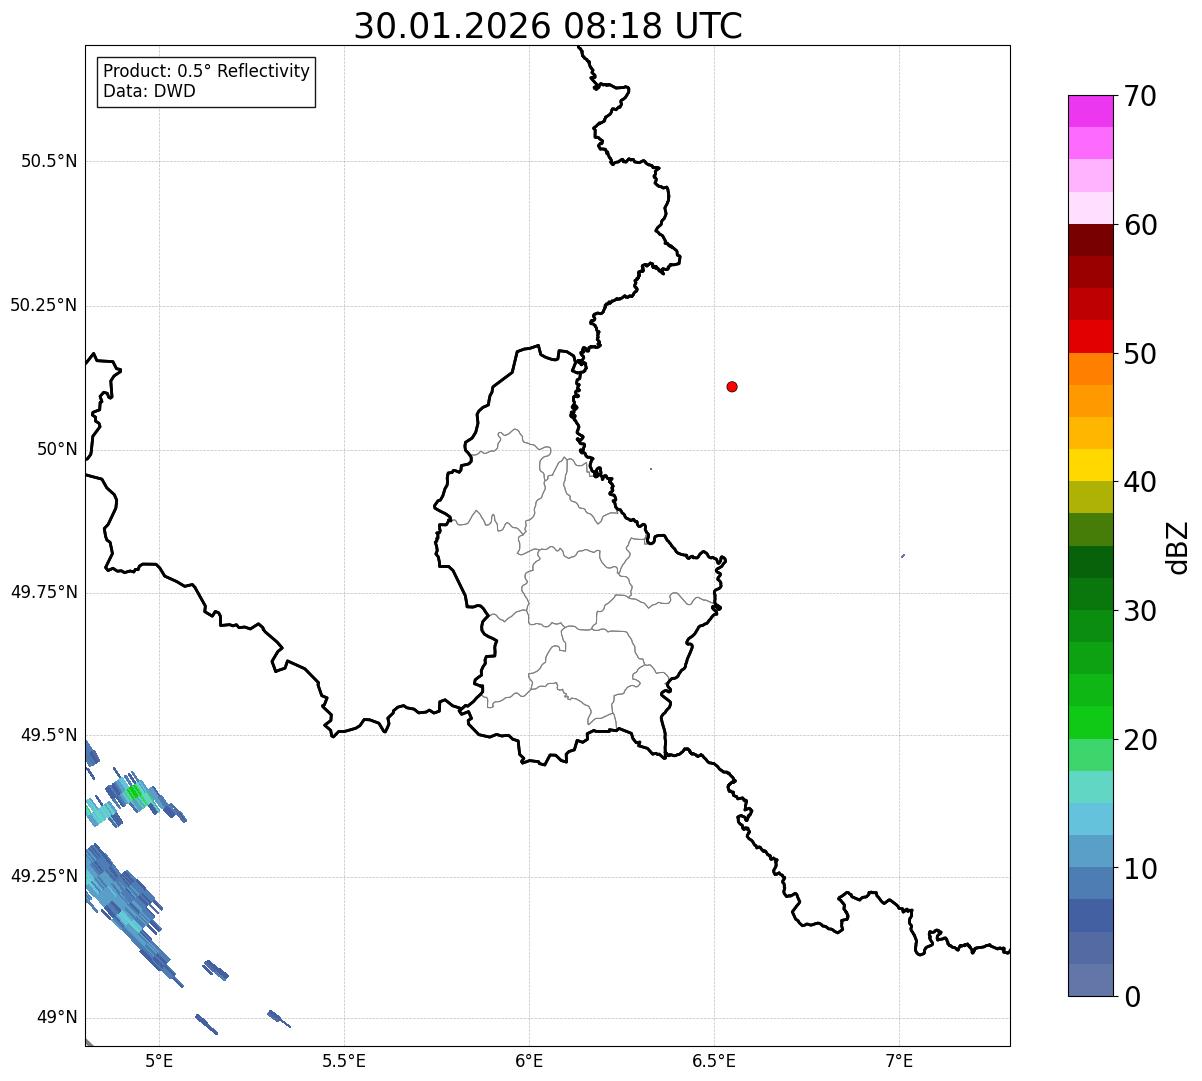
Task: Click the small echo streak near 7°E
Action: point(903,556)
